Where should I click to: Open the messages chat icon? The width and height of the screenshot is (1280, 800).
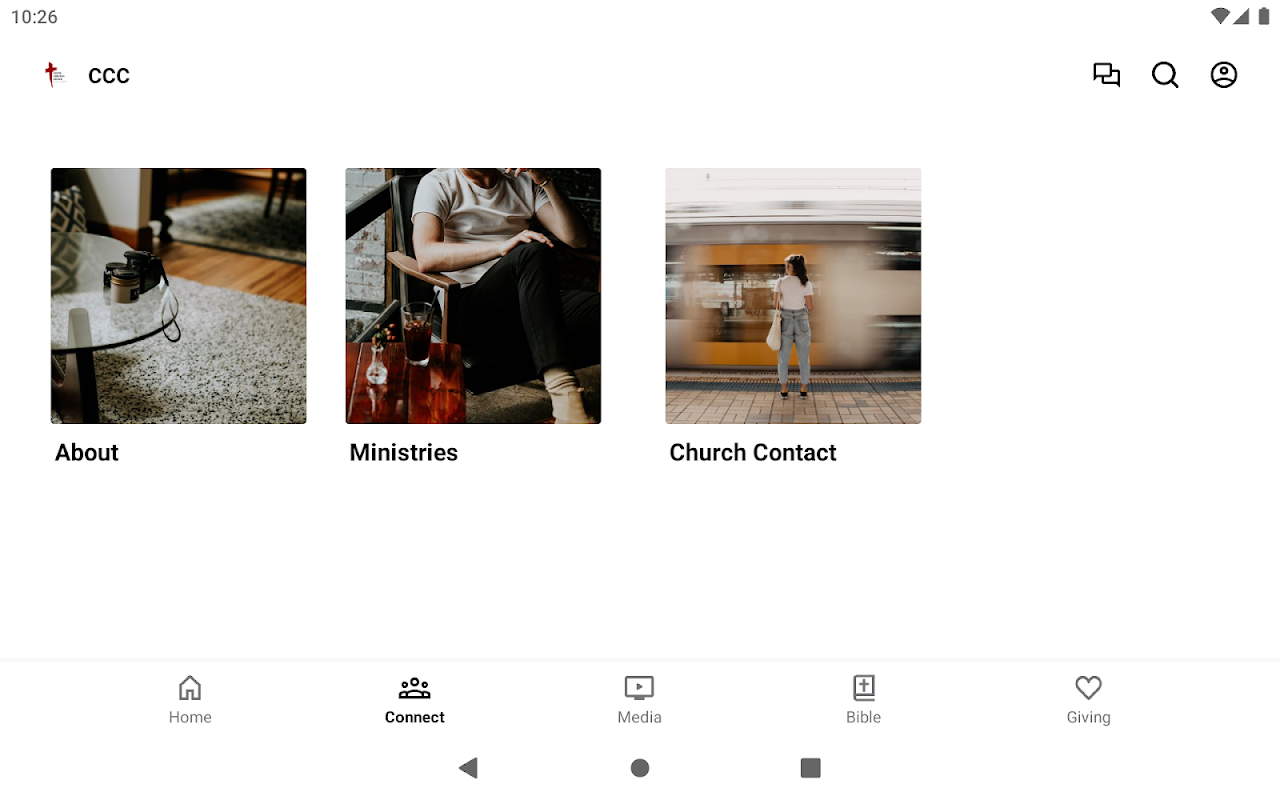1106,75
